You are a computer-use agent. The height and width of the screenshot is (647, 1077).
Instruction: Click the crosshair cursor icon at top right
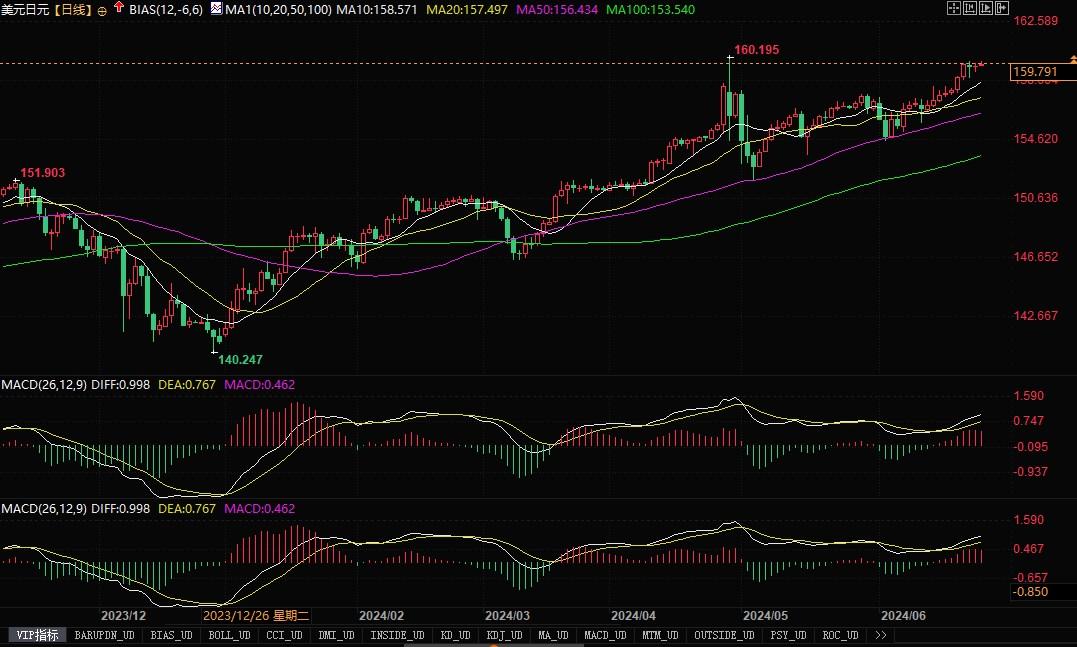point(954,8)
